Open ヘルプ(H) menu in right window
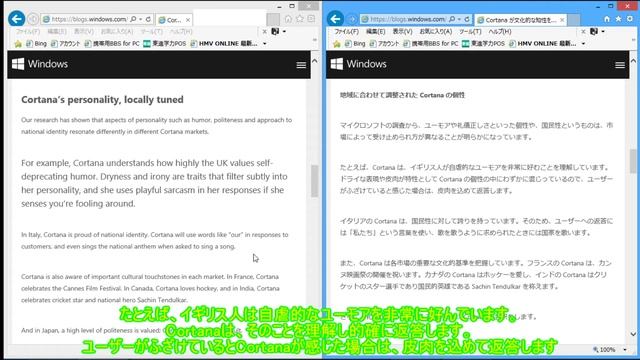Screen dimensions: 640x360 [500, 31]
